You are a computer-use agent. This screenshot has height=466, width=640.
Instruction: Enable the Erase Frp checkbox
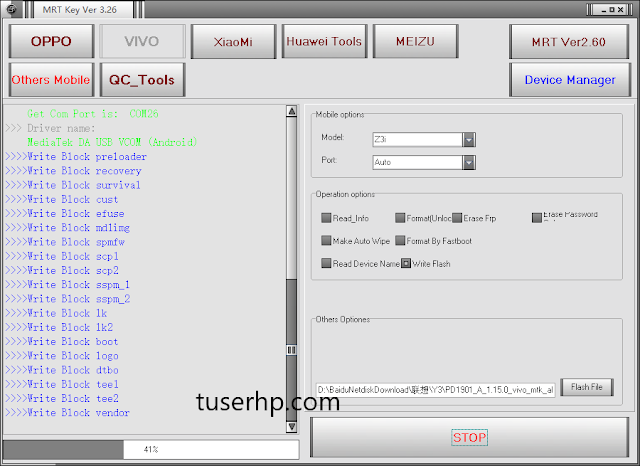pos(457,218)
